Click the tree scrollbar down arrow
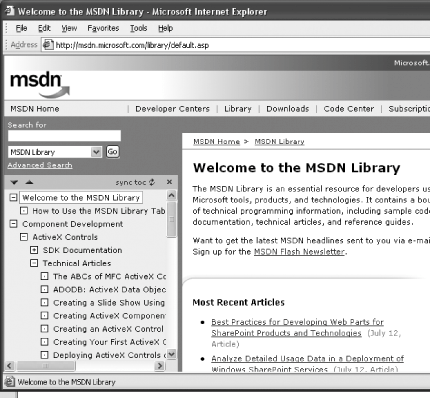 (x=171, y=354)
